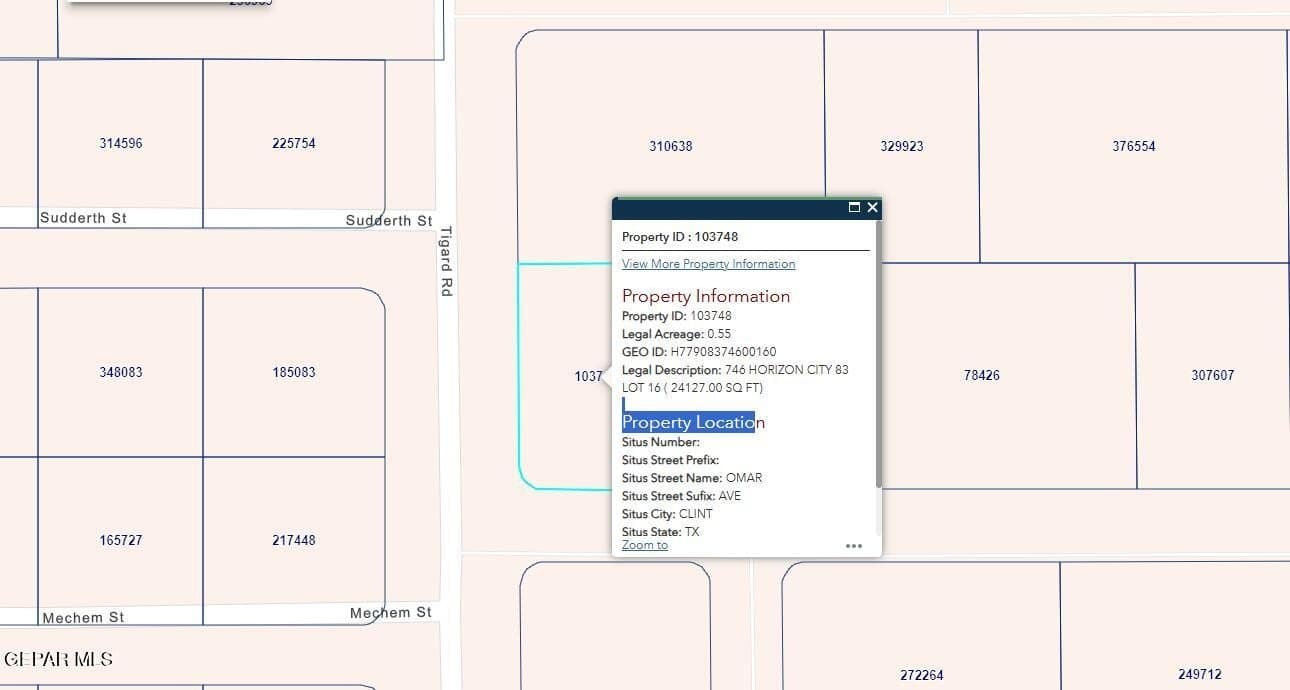The width and height of the screenshot is (1290, 690).
Task: Select parcel 310638 on the map
Action: pyautogui.click(x=670, y=146)
